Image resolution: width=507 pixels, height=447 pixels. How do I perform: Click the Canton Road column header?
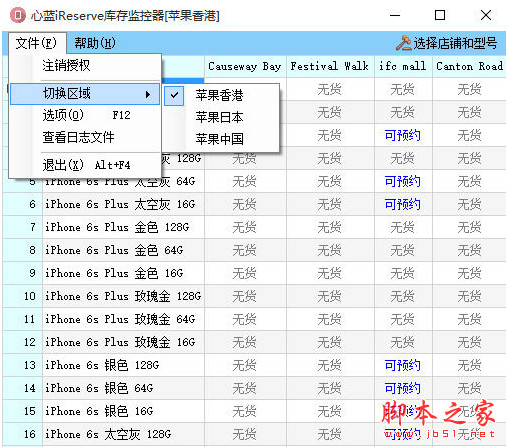pos(469,66)
